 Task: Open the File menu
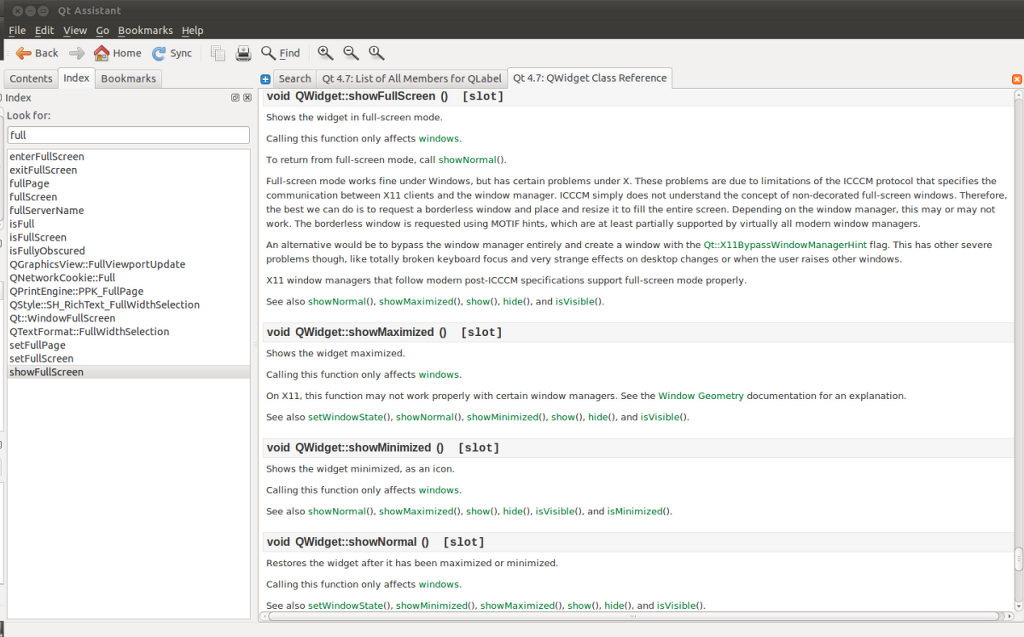(17, 30)
